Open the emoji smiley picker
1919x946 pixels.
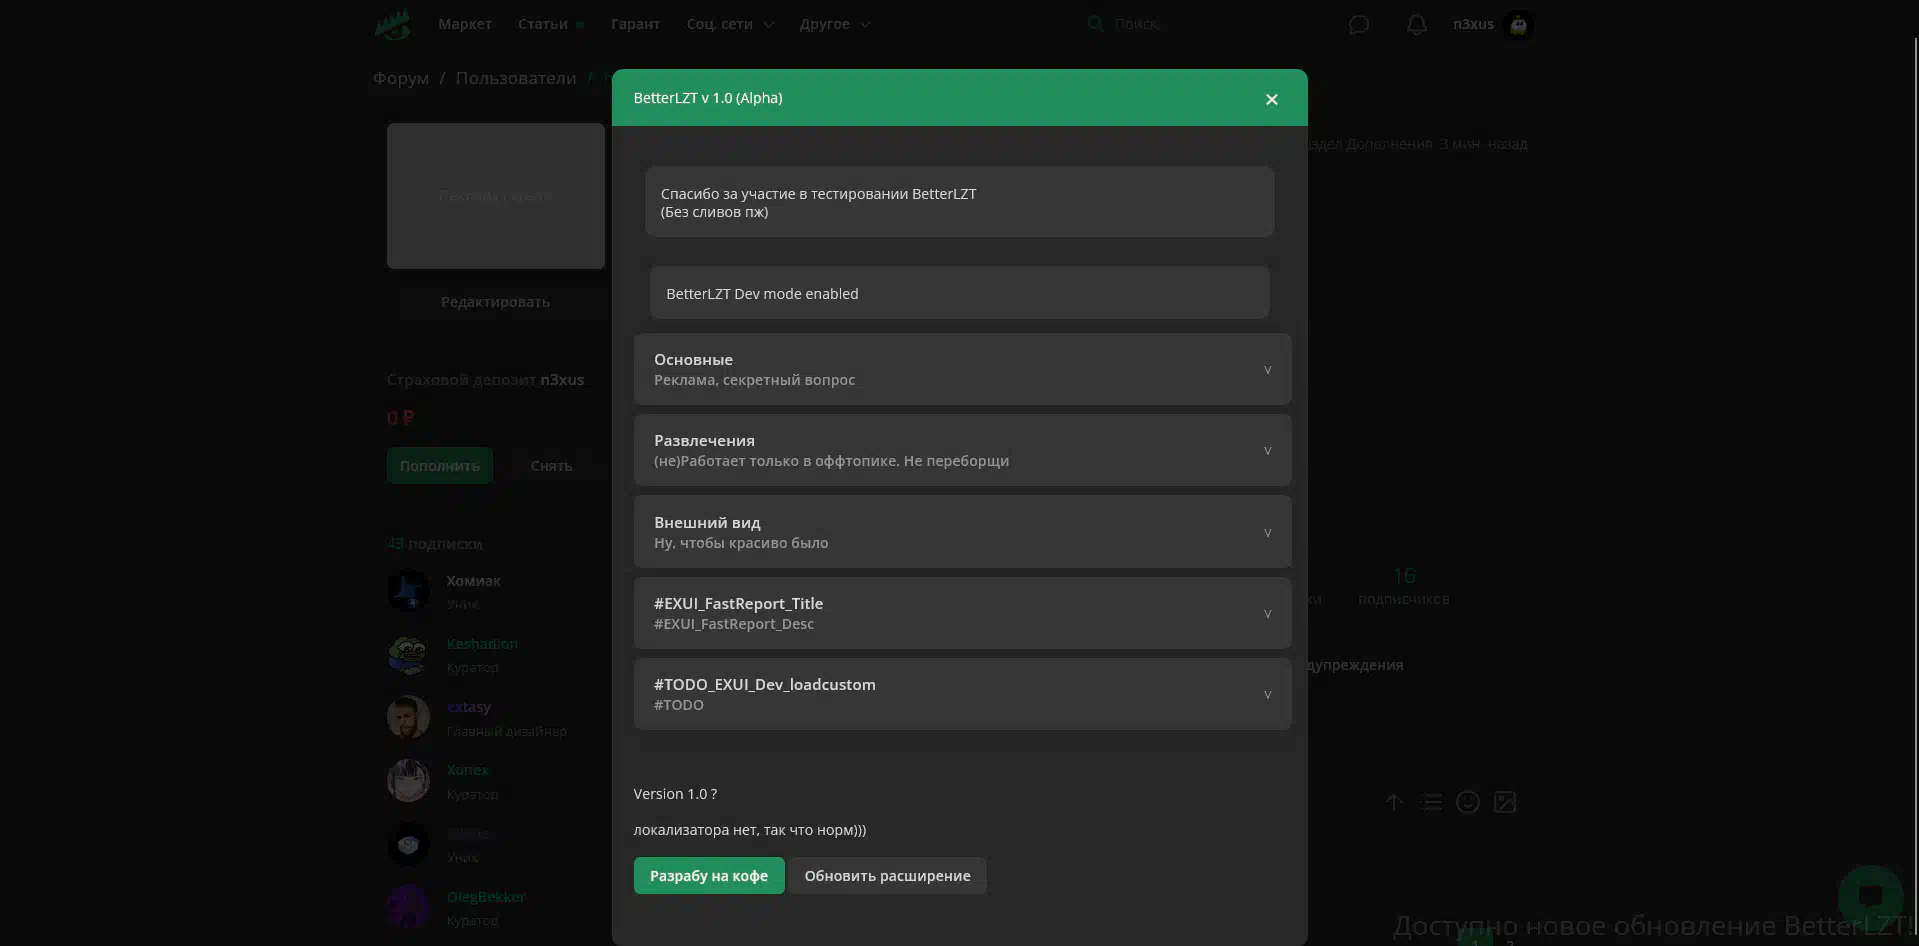click(1468, 802)
